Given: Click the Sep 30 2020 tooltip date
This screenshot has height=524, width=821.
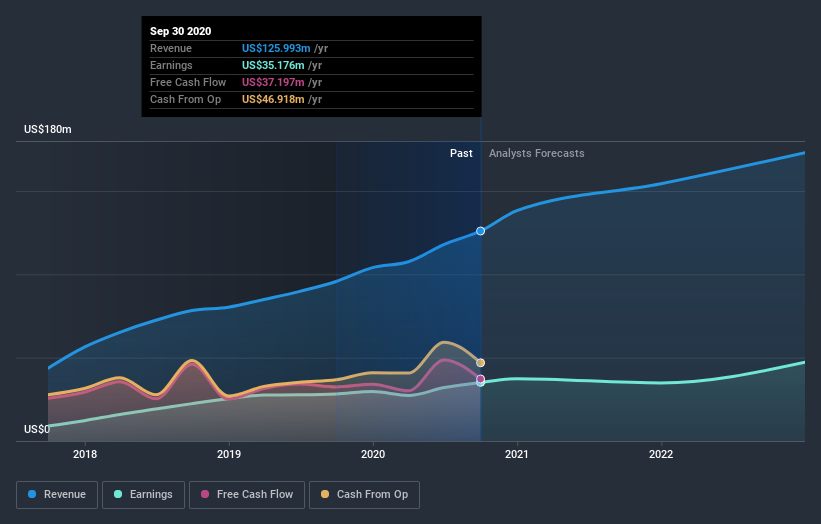Looking at the screenshot, I should pyautogui.click(x=181, y=31).
